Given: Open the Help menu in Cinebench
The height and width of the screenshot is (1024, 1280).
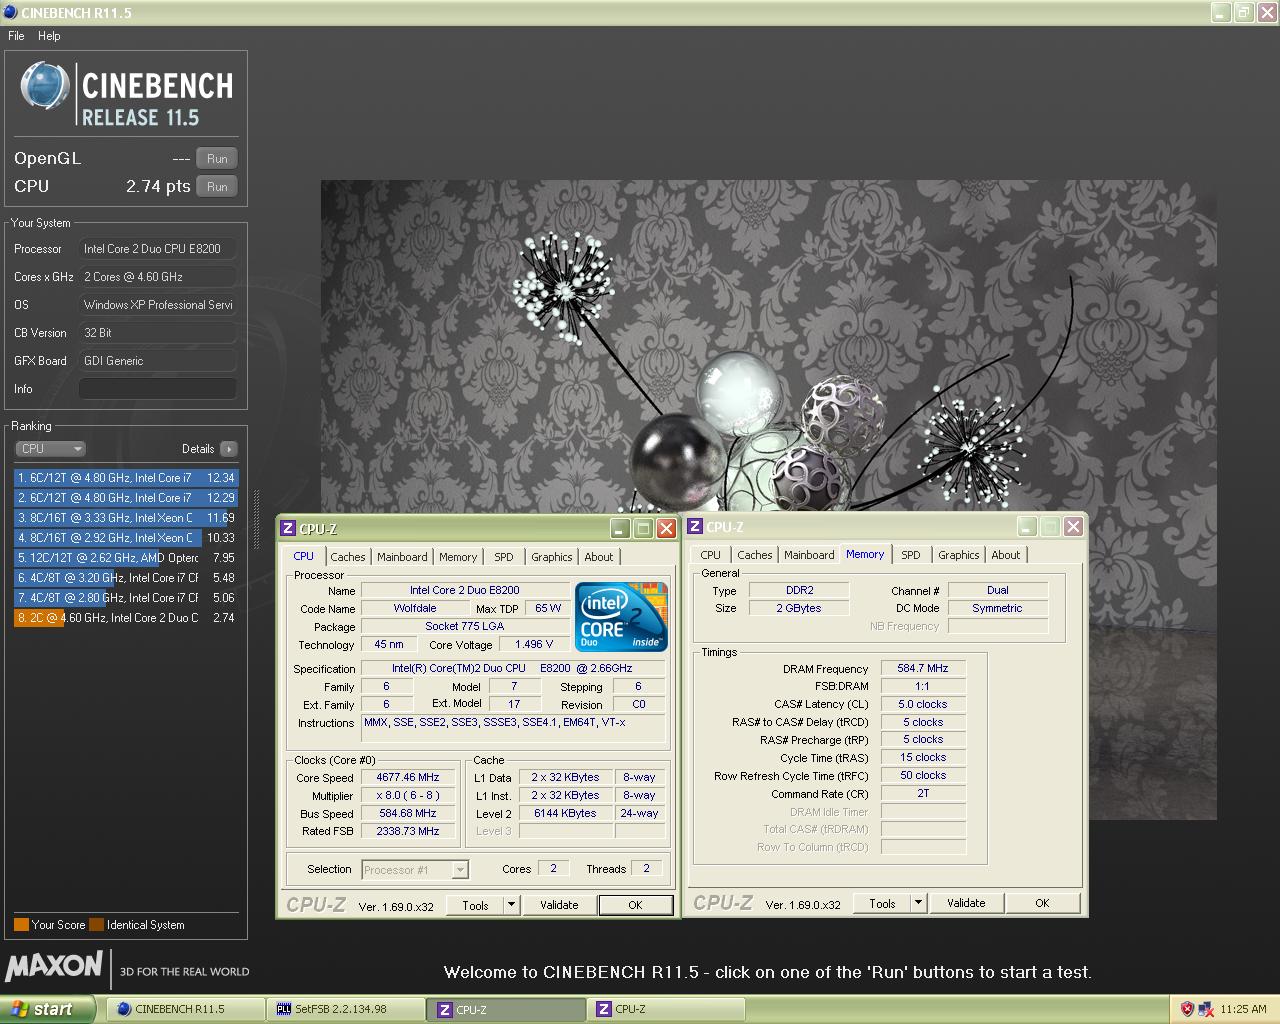Looking at the screenshot, I should (49, 35).
